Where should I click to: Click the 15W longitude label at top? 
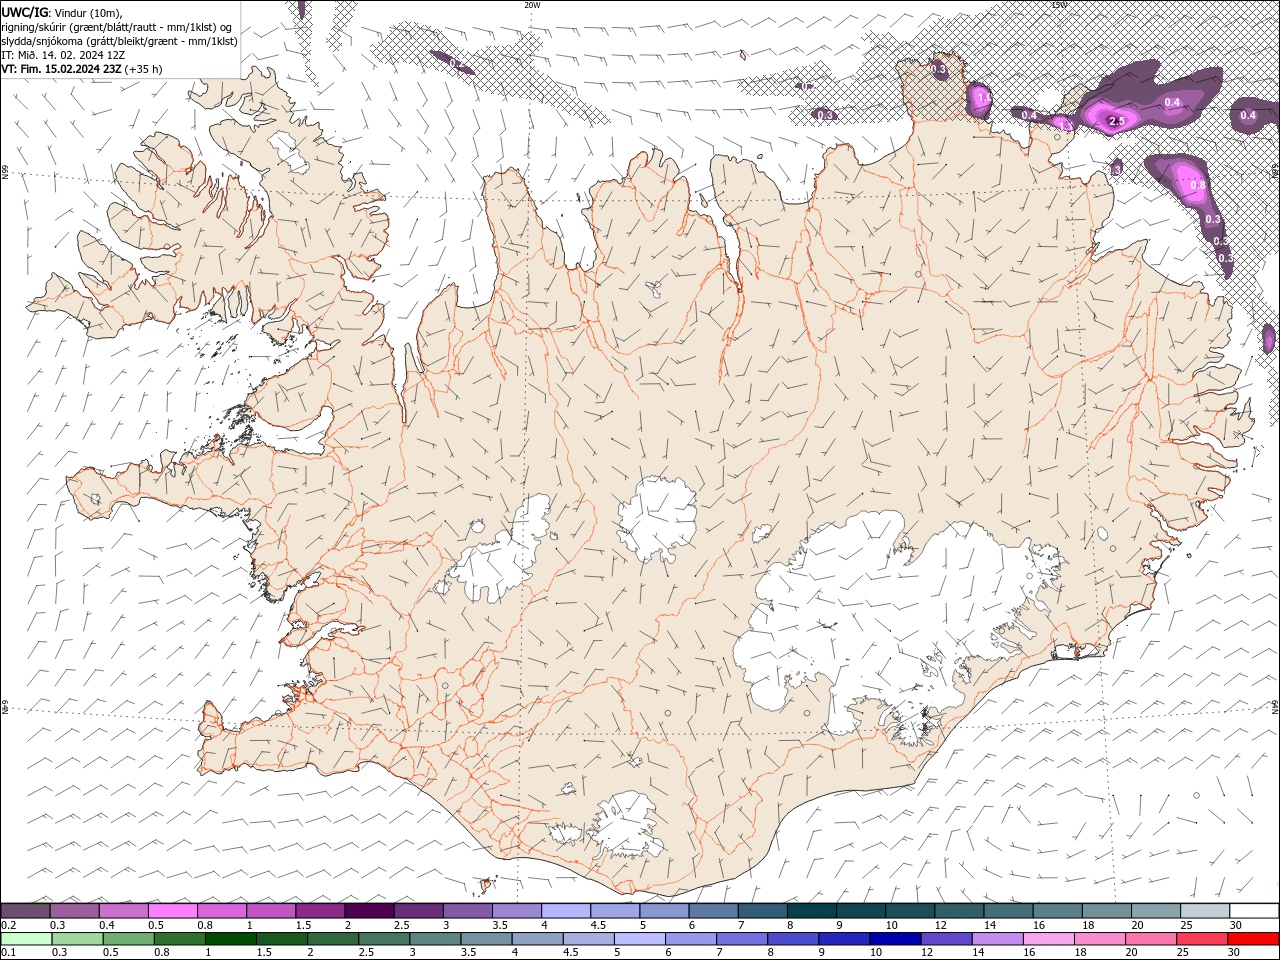[1059, 5]
